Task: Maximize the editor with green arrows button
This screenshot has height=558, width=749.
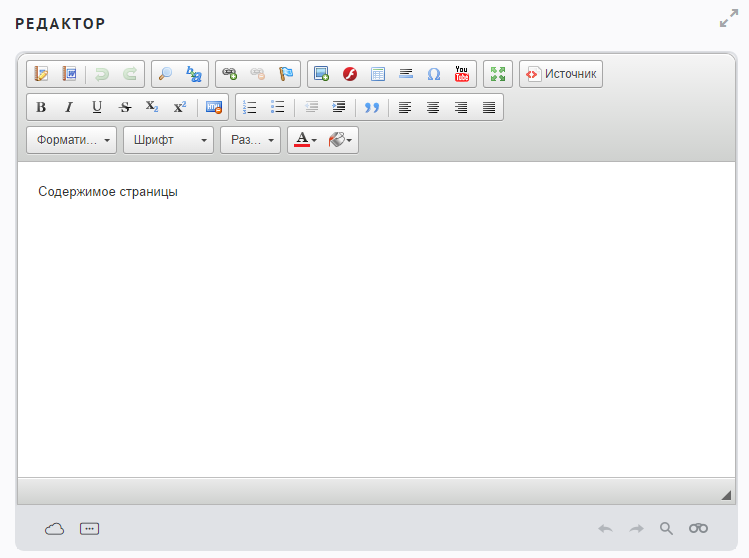Action: pyautogui.click(x=497, y=74)
